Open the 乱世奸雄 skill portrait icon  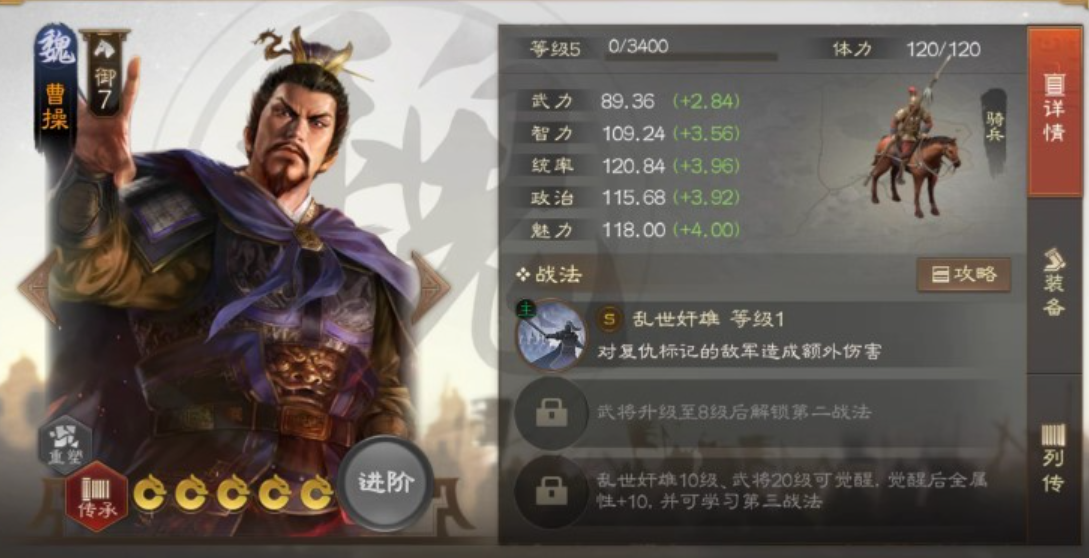tap(551, 335)
